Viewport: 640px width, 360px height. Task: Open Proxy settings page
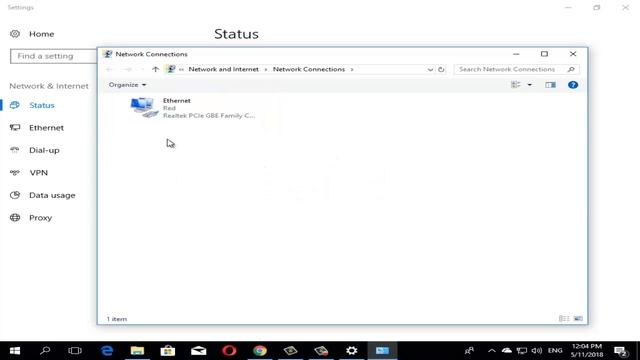[x=31, y=218]
